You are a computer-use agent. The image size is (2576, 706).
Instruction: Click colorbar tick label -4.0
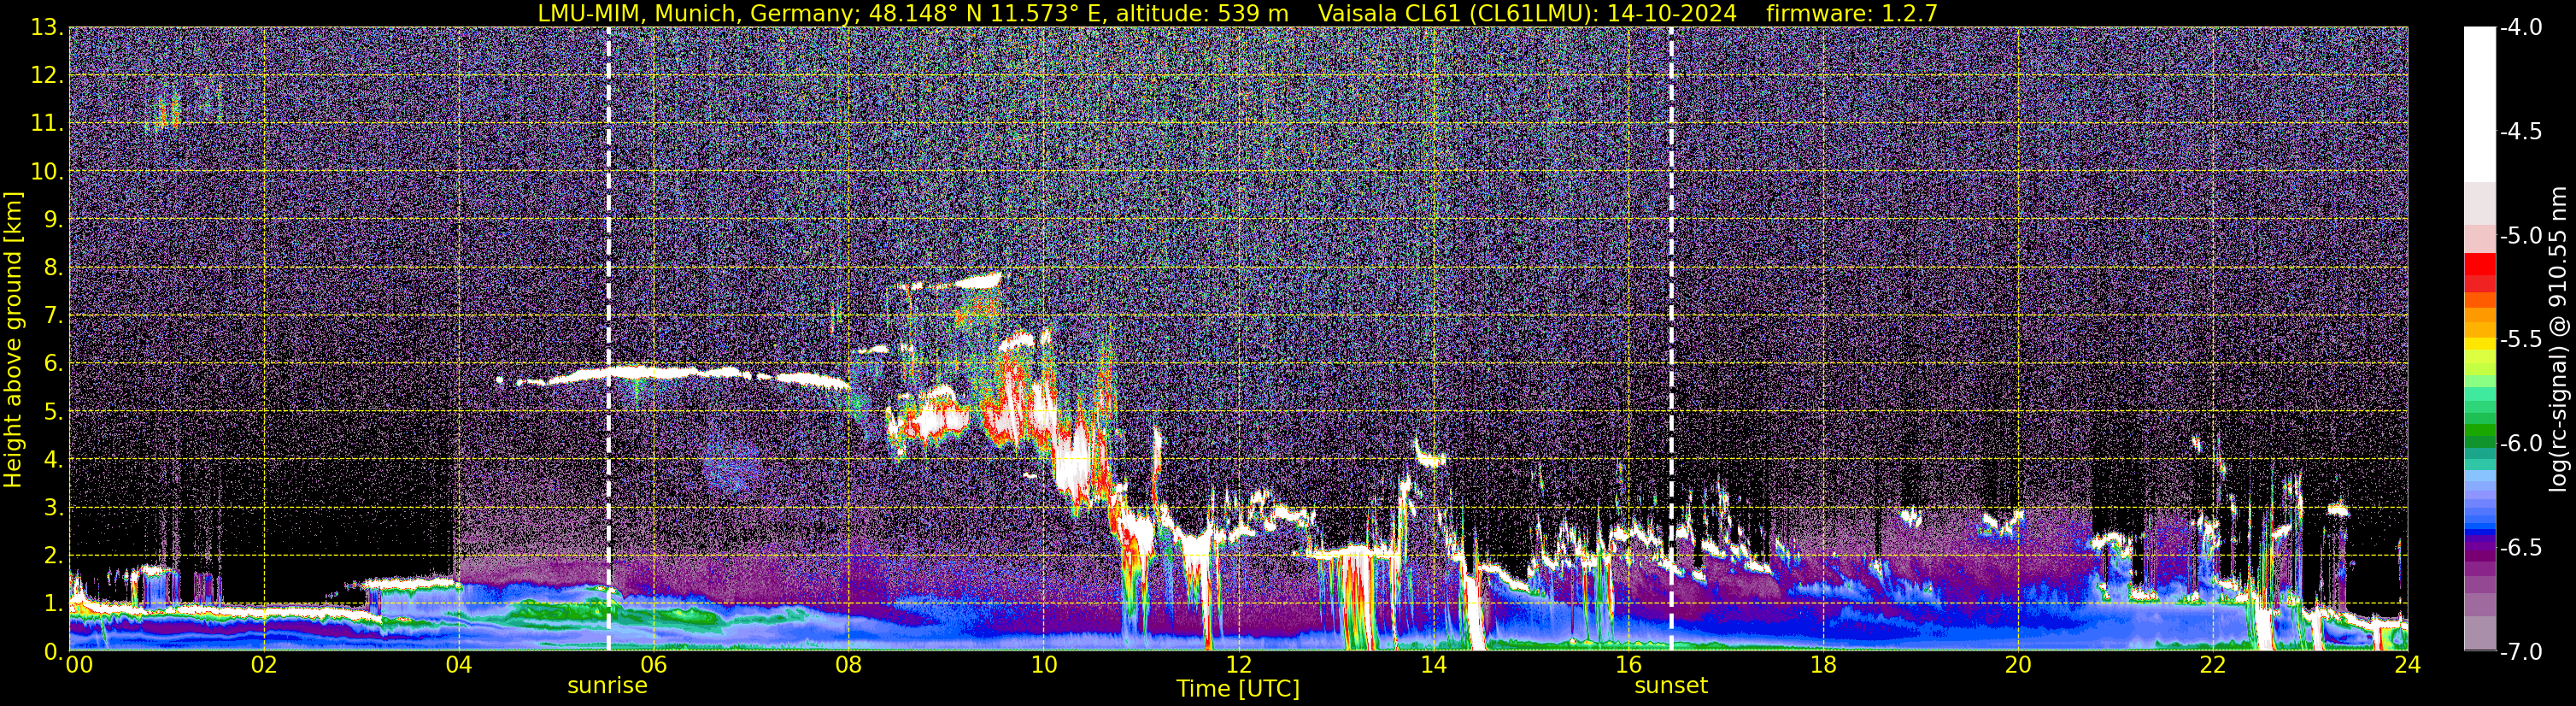2521,28
